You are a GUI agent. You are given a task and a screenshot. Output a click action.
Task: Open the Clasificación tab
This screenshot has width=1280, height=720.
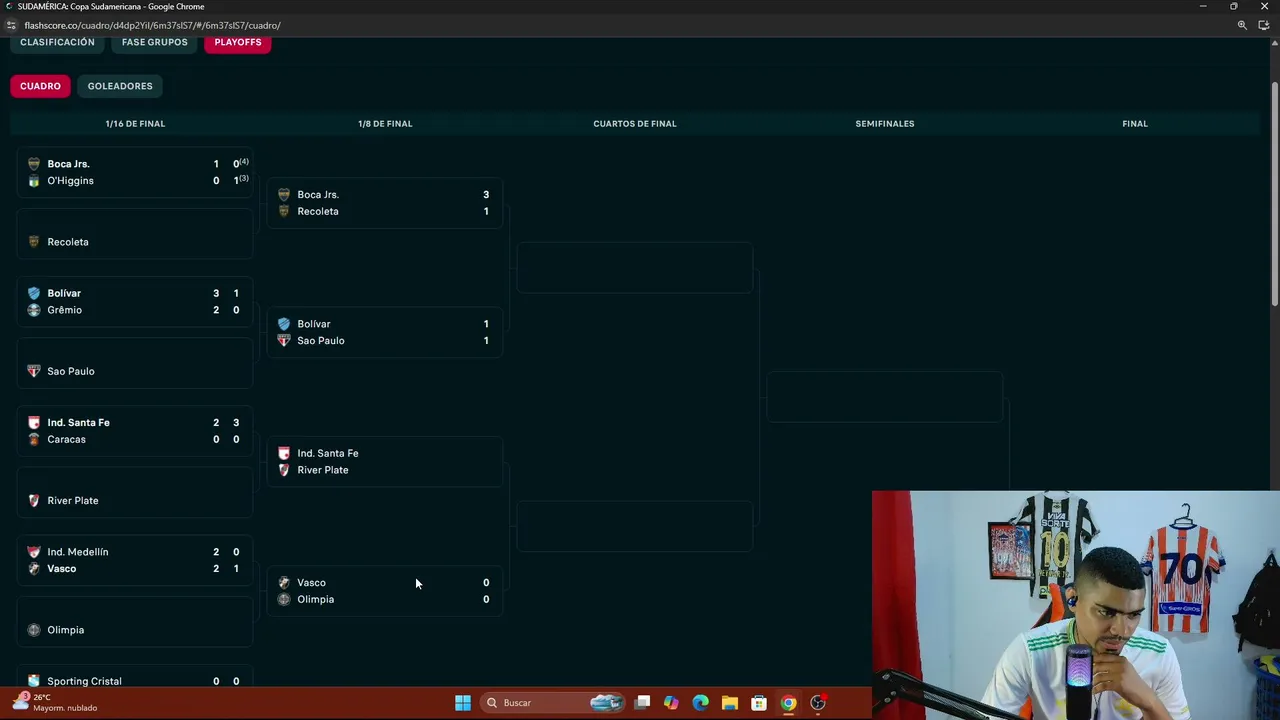click(57, 42)
